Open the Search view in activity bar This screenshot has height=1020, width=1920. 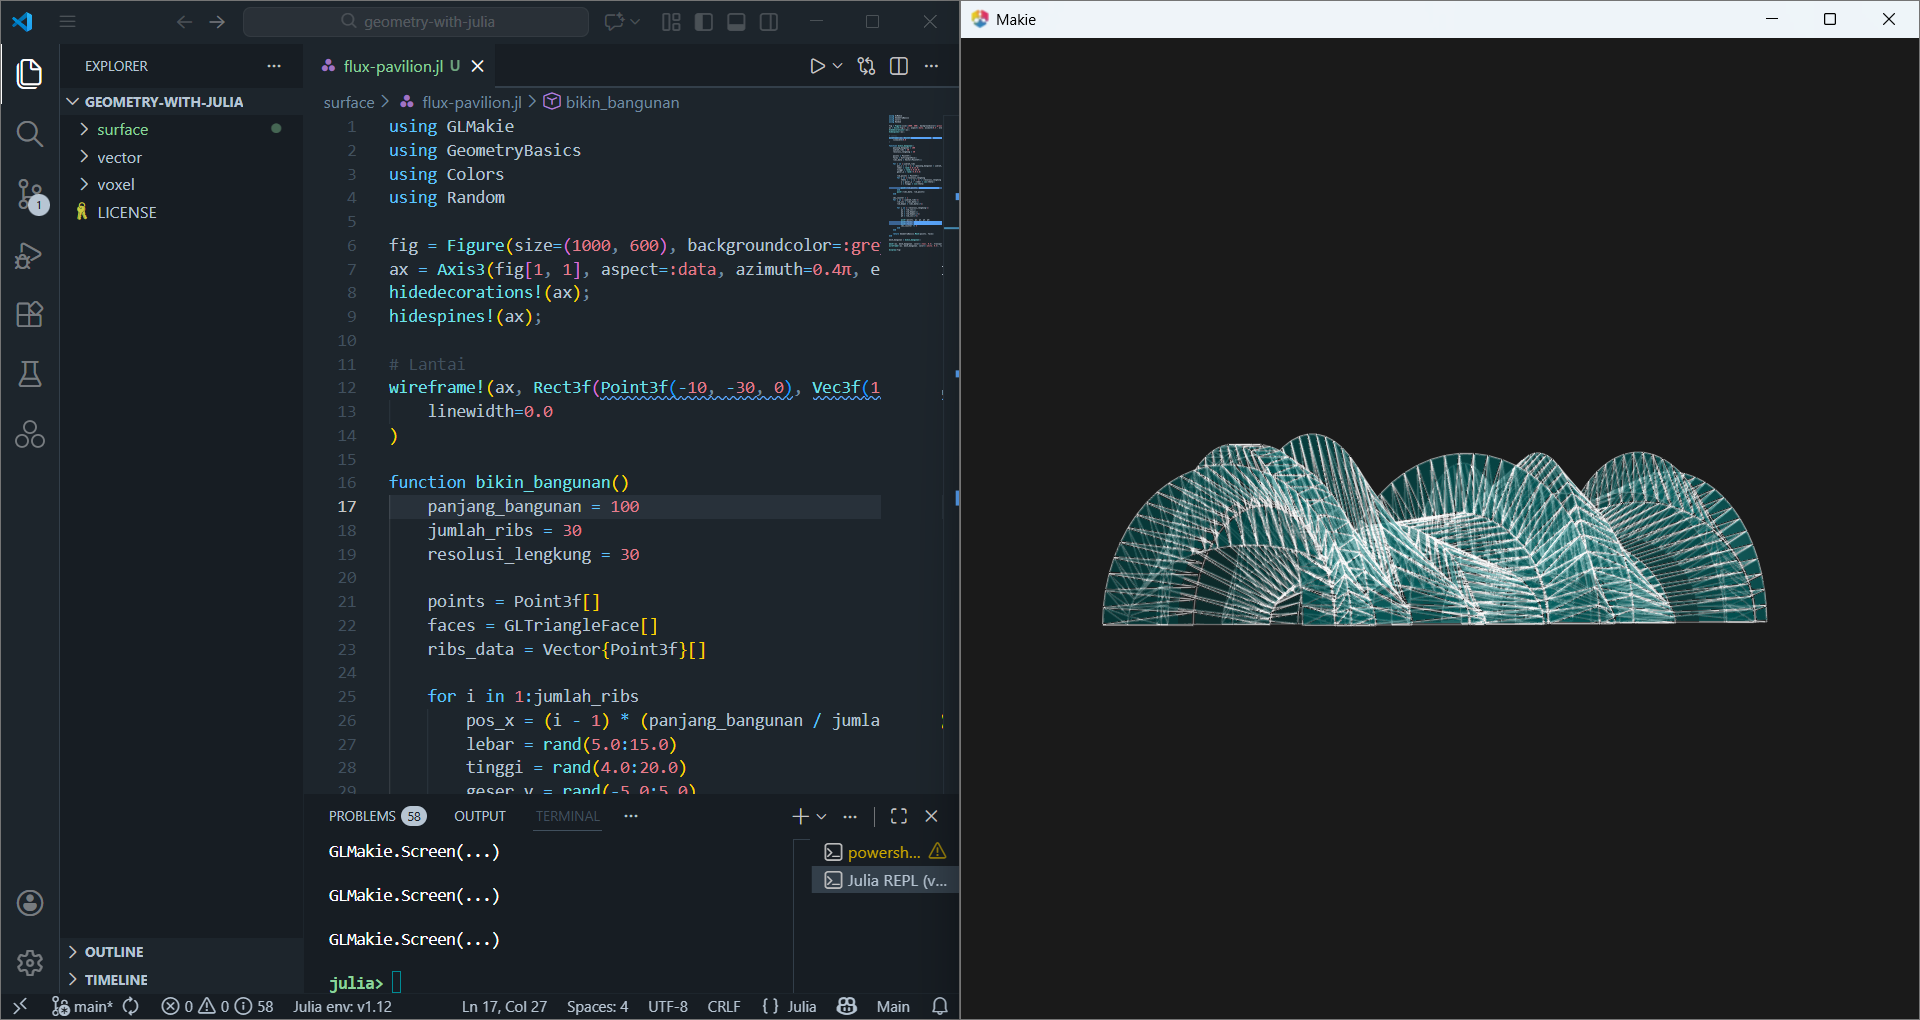30,134
